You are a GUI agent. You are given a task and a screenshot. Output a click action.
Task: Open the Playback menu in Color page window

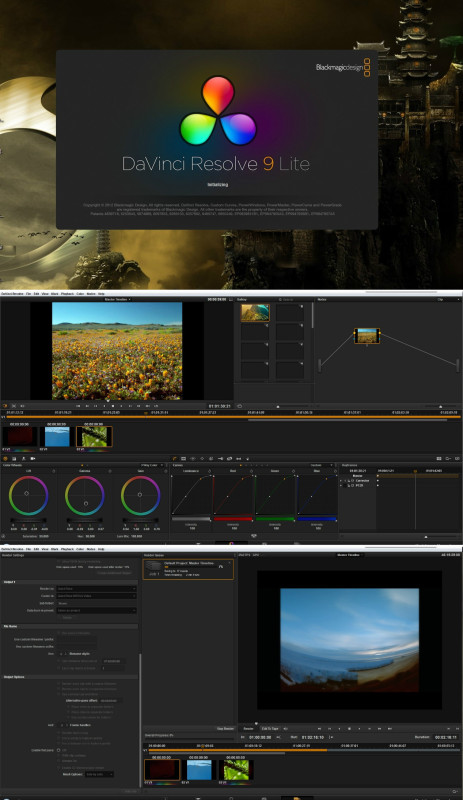pyautogui.click(x=67, y=294)
